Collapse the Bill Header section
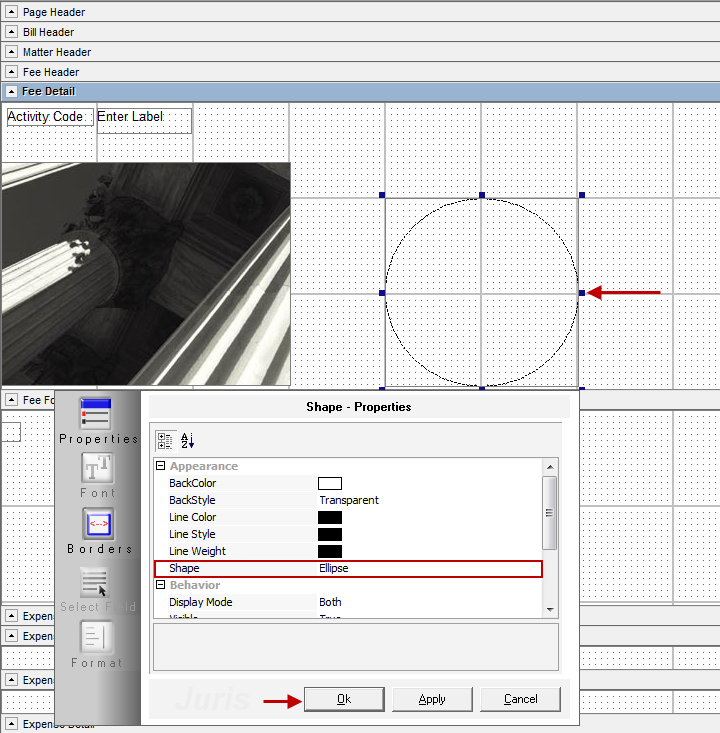Image resolution: width=720 pixels, height=733 pixels. click(12, 32)
